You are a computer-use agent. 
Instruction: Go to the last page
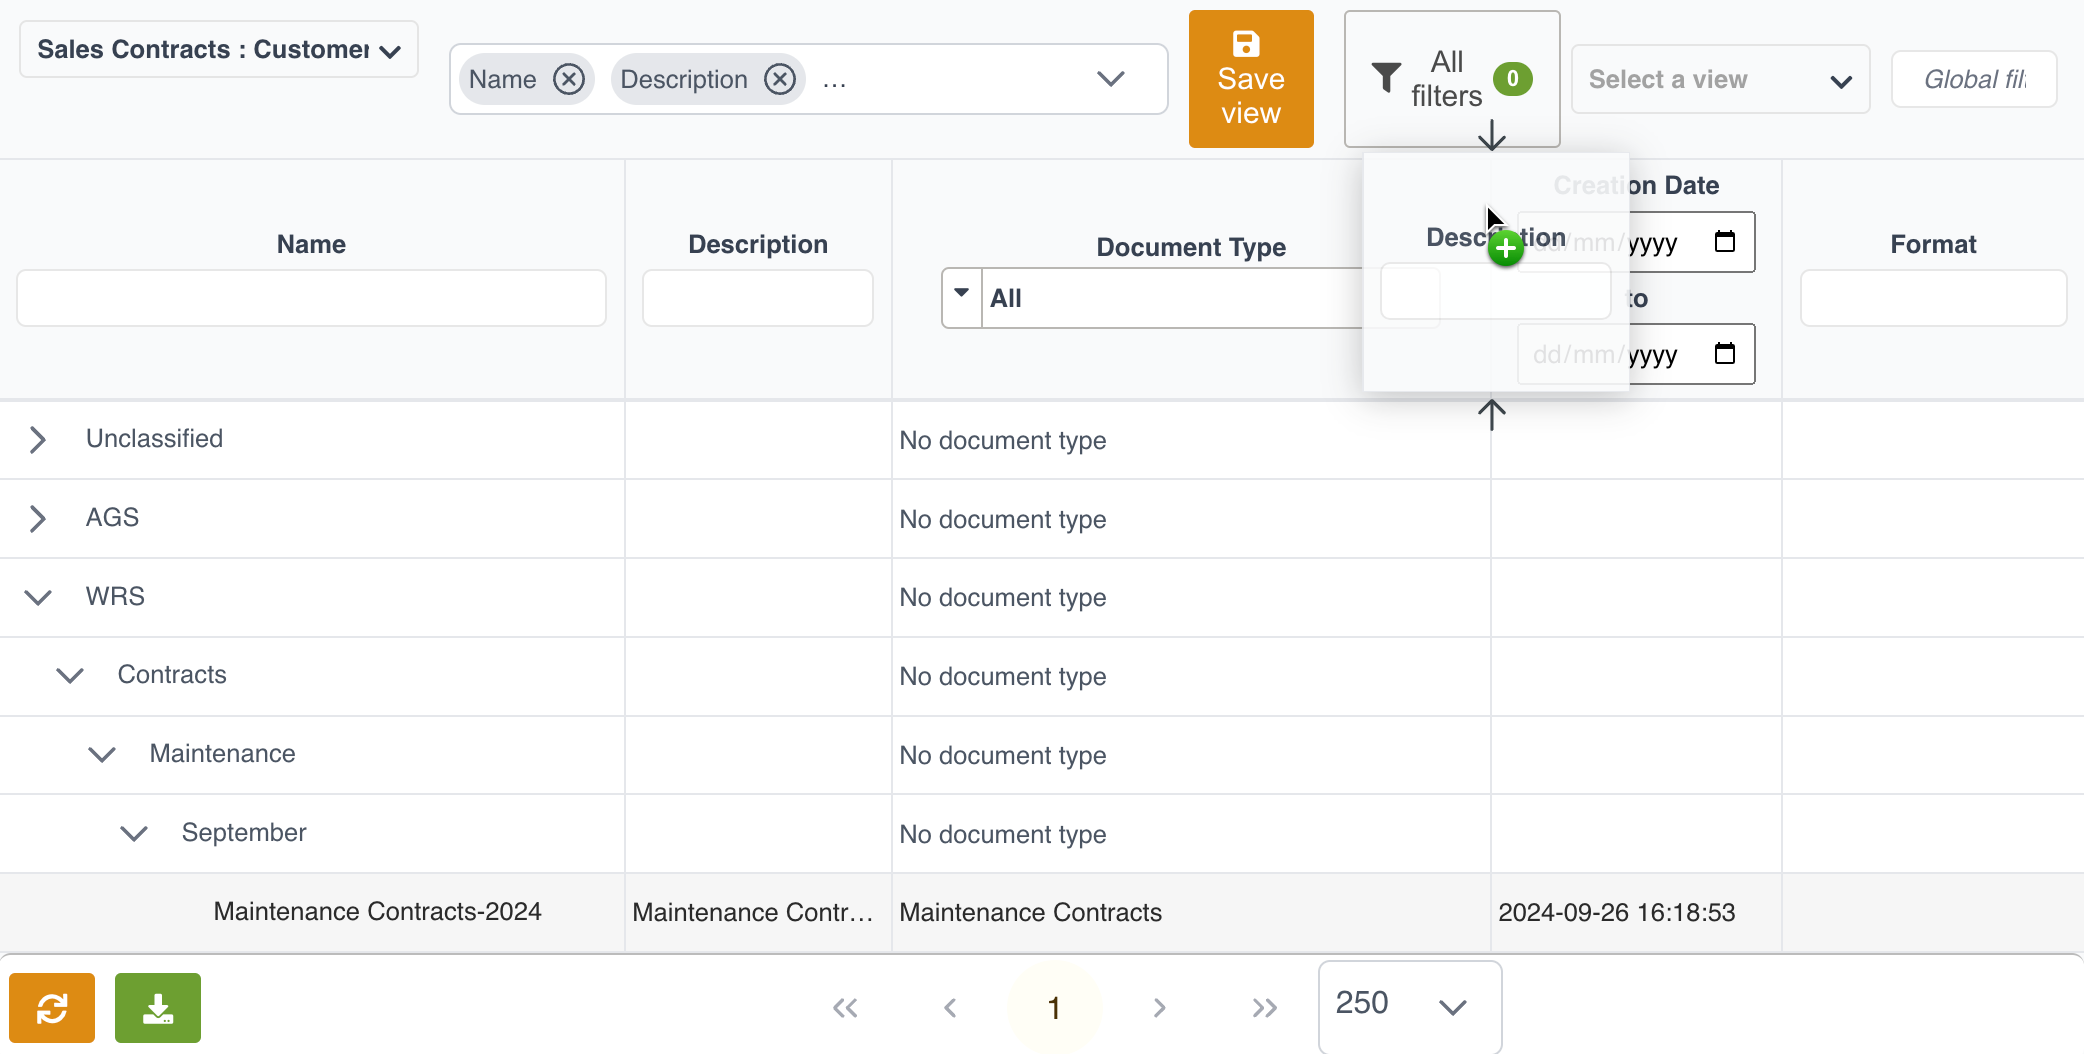tap(1264, 1008)
